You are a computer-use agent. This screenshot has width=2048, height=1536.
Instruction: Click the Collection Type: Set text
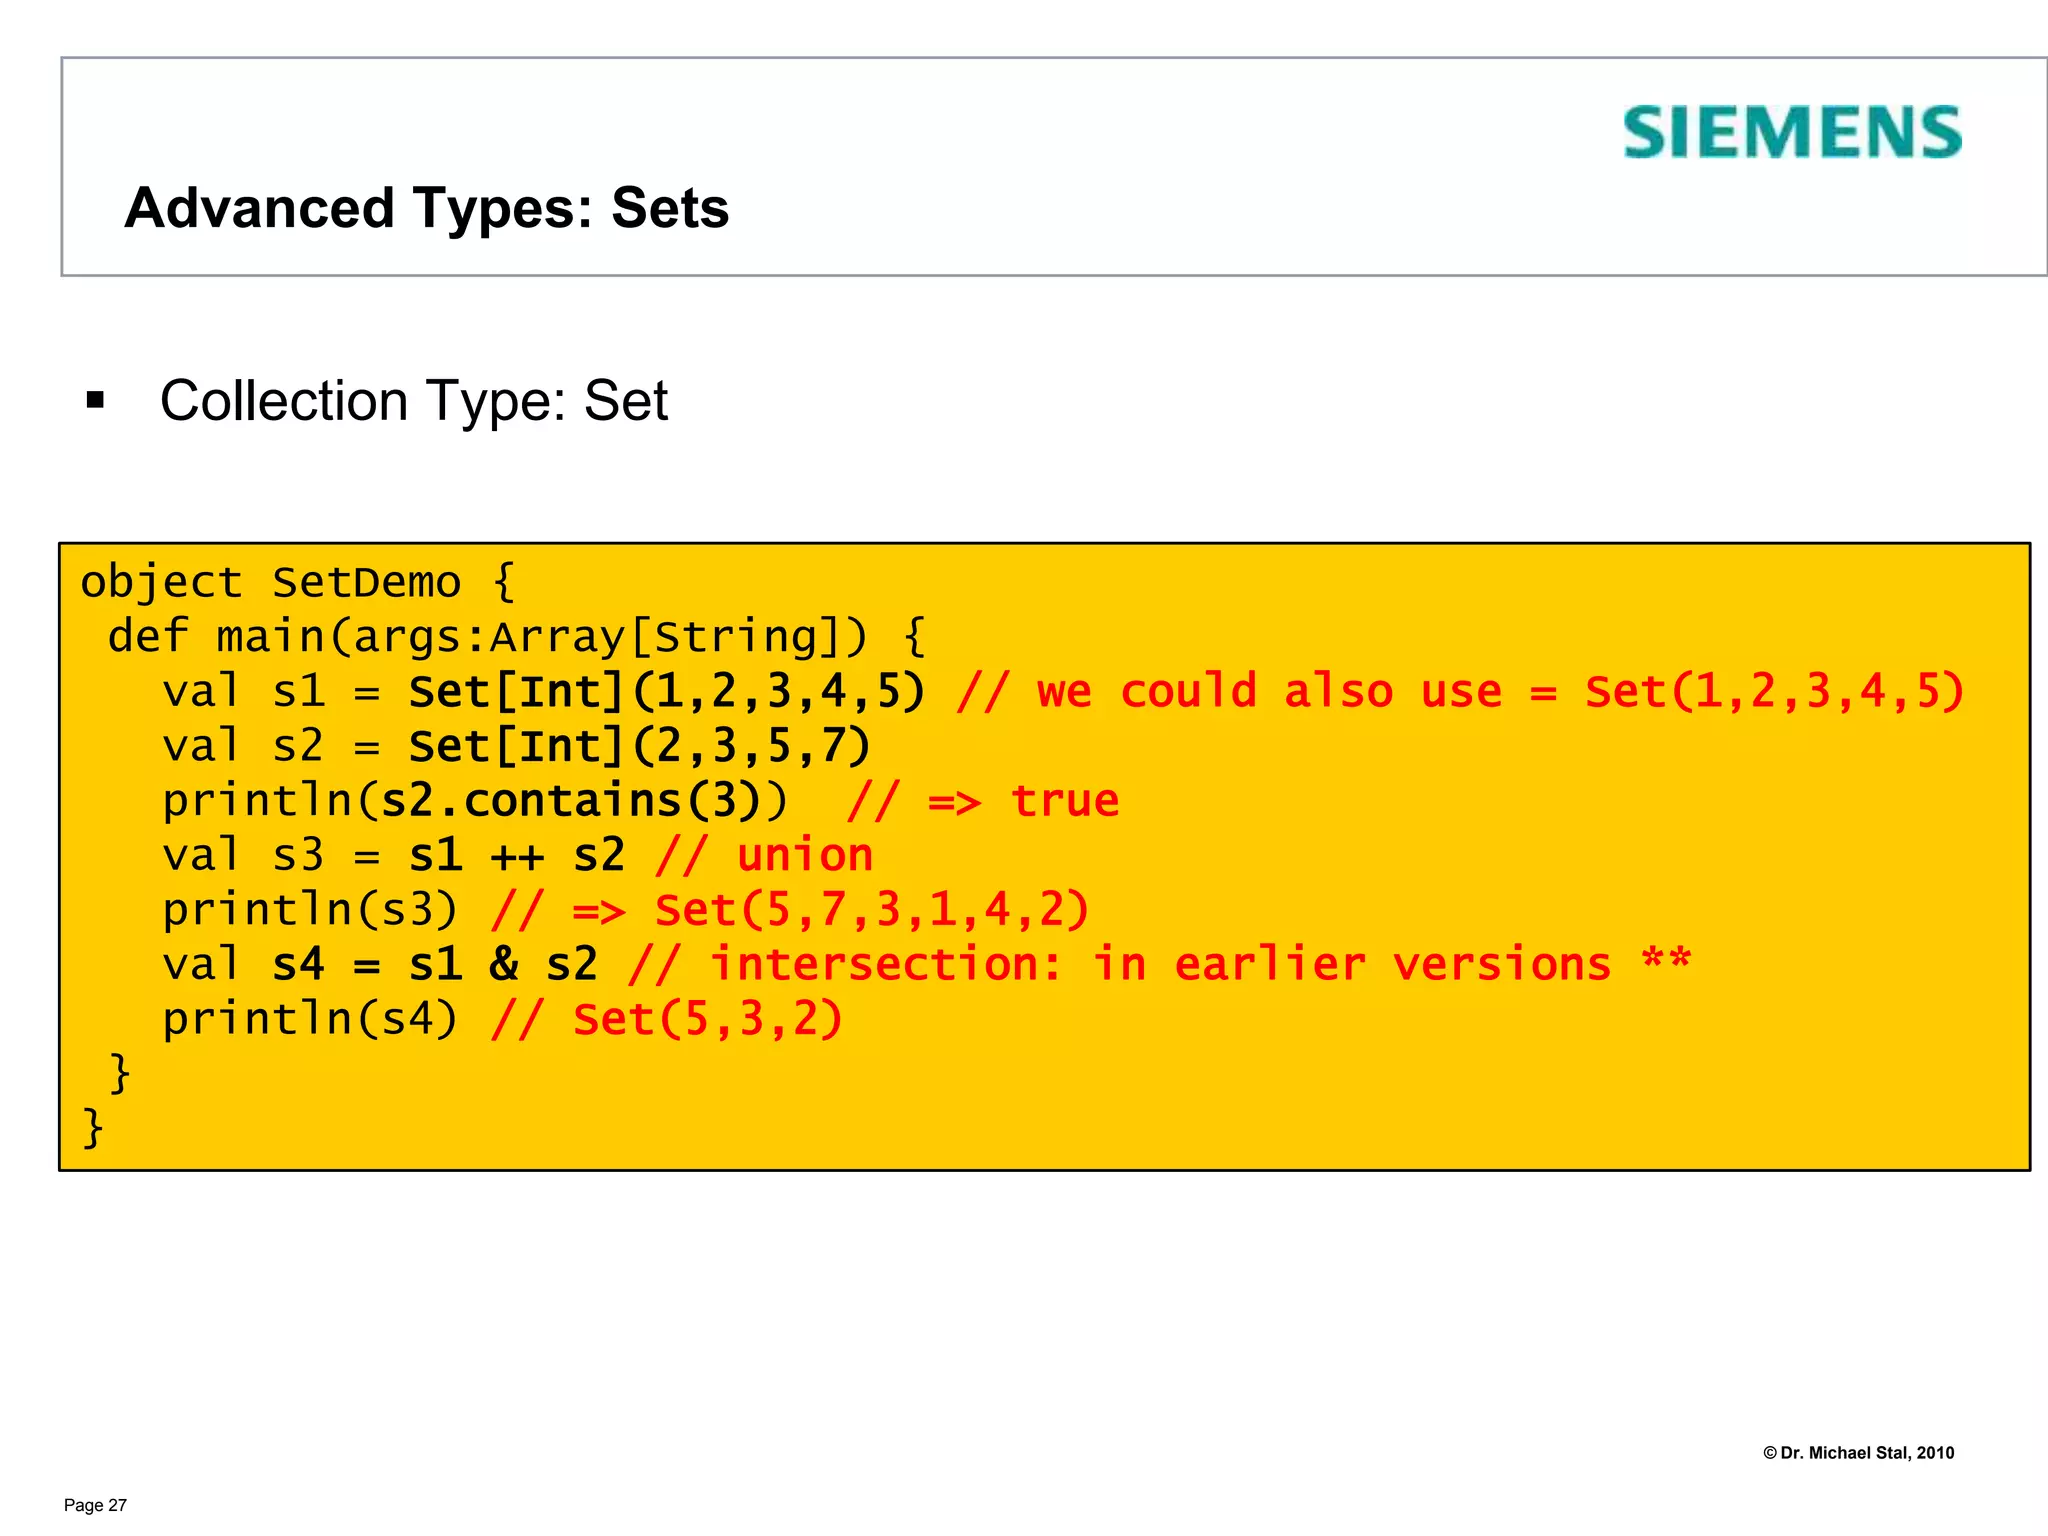tap(413, 401)
